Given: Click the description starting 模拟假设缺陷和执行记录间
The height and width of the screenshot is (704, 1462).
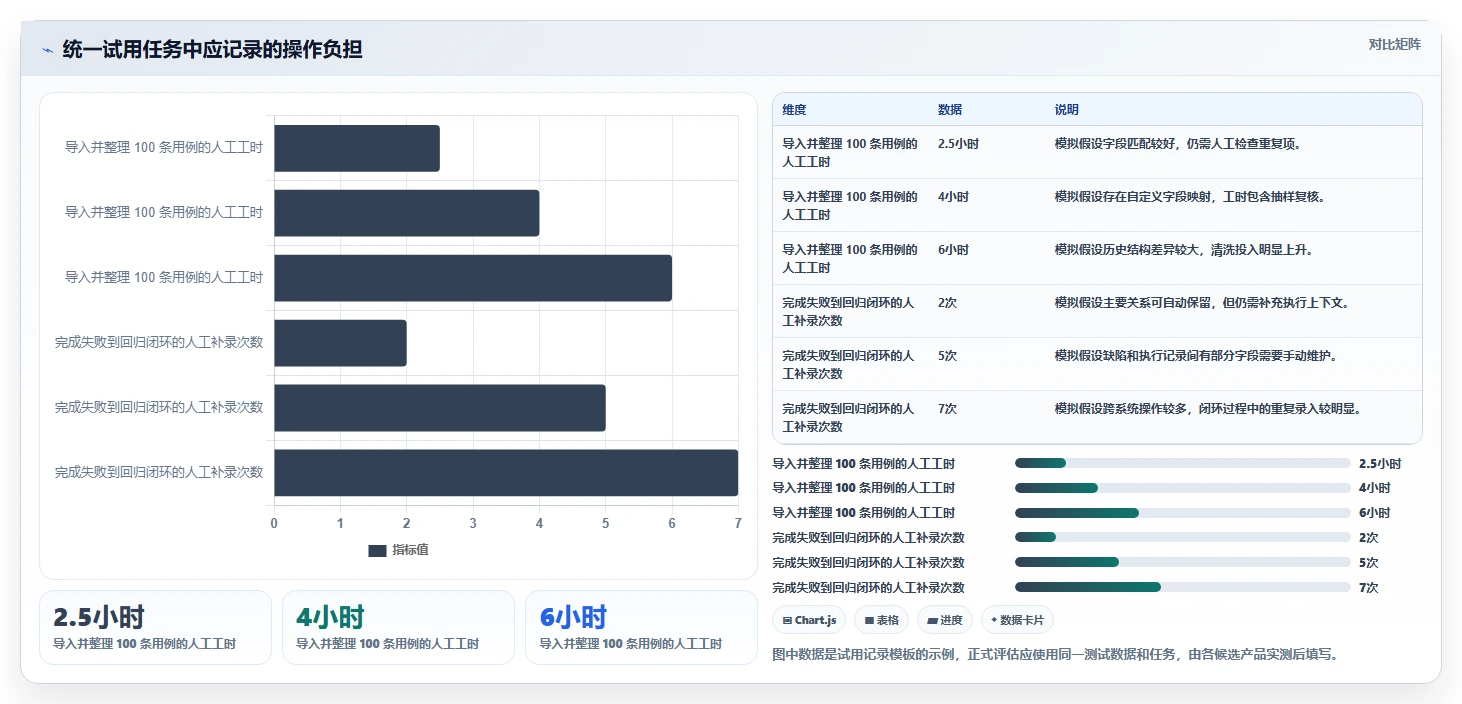Looking at the screenshot, I should [x=1196, y=356].
